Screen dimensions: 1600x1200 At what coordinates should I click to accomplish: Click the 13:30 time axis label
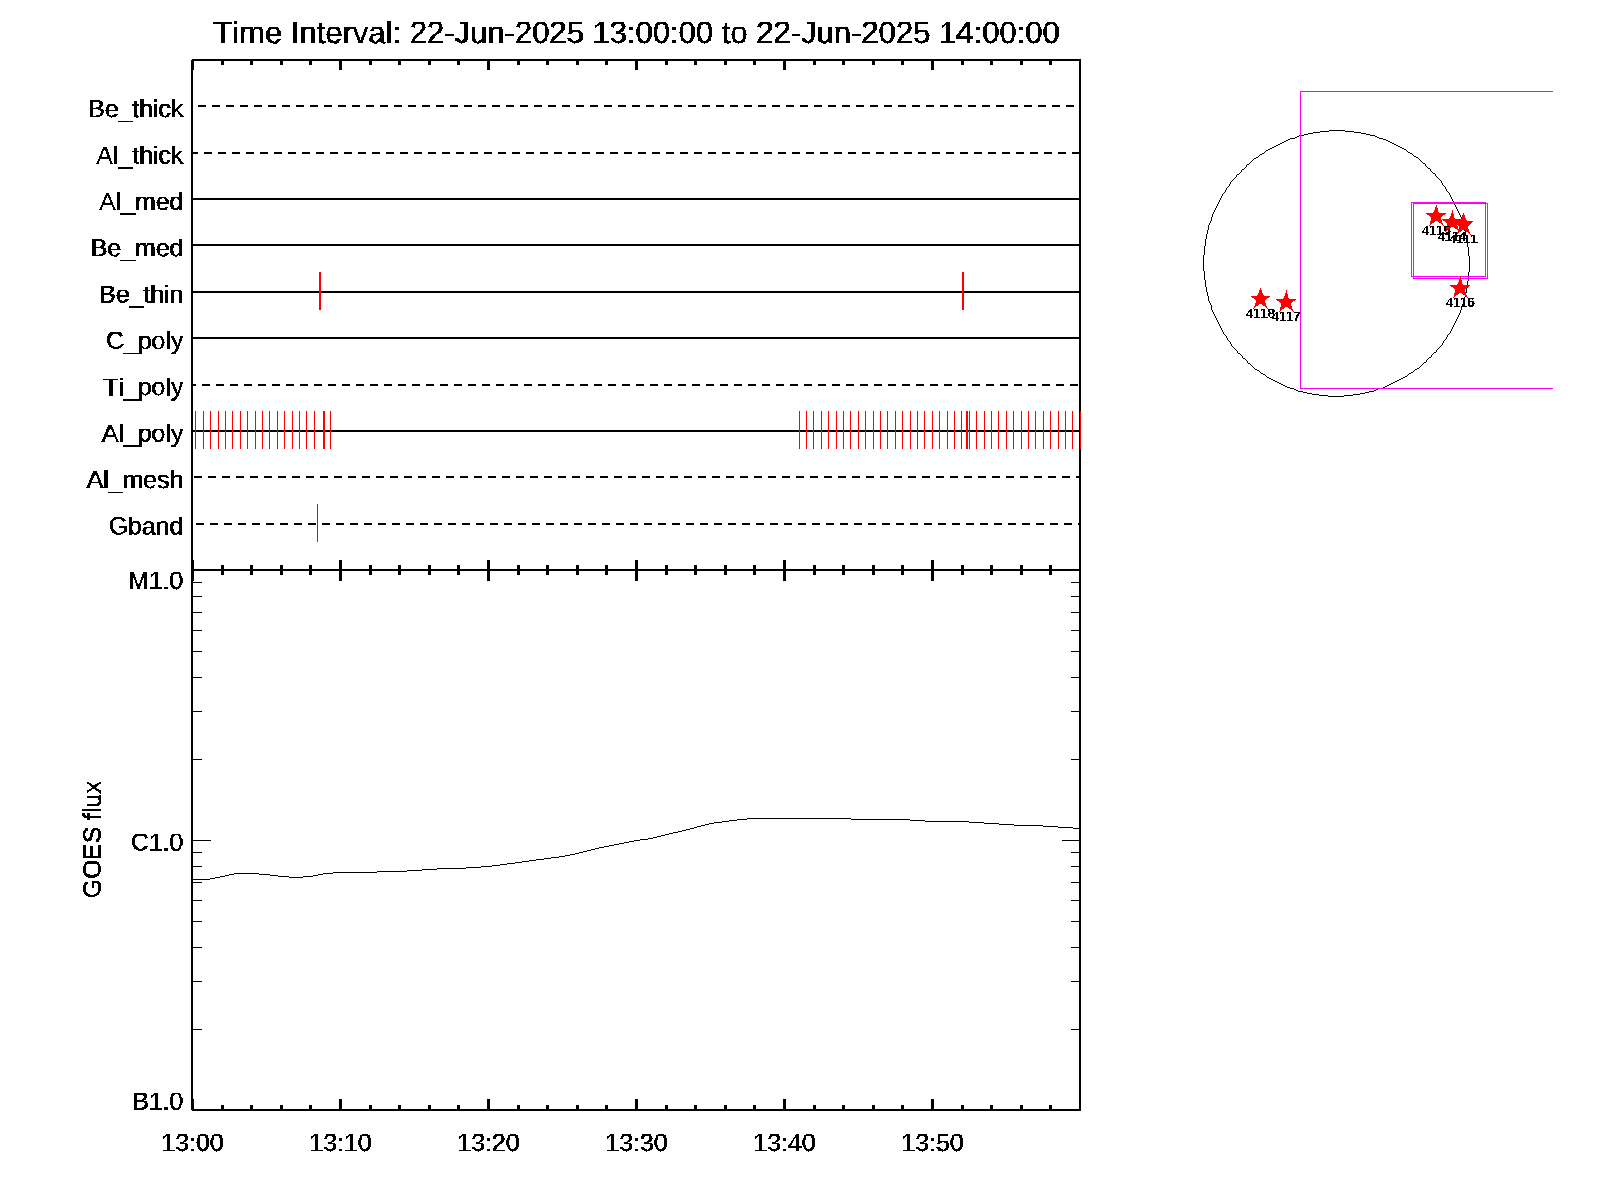point(636,1143)
